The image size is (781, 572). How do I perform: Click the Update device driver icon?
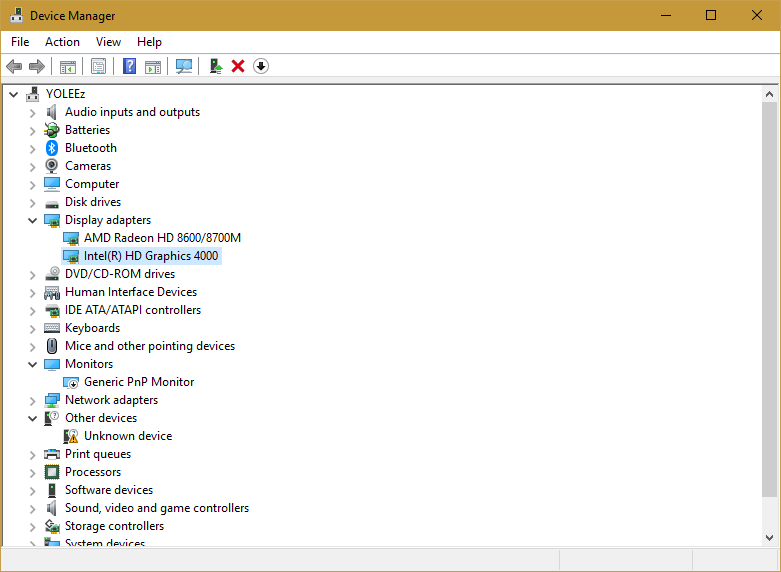(x=216, y=66)
